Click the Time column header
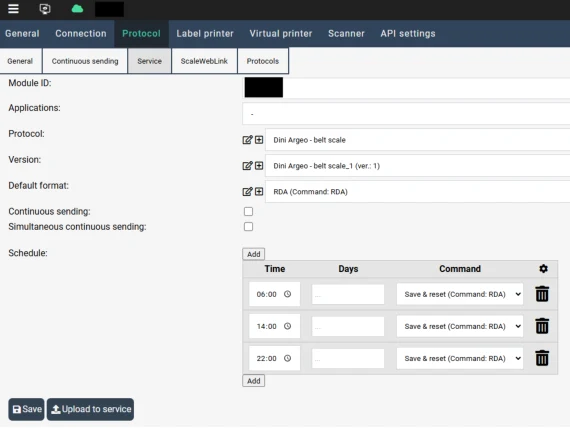 click(x=275, y=269)
